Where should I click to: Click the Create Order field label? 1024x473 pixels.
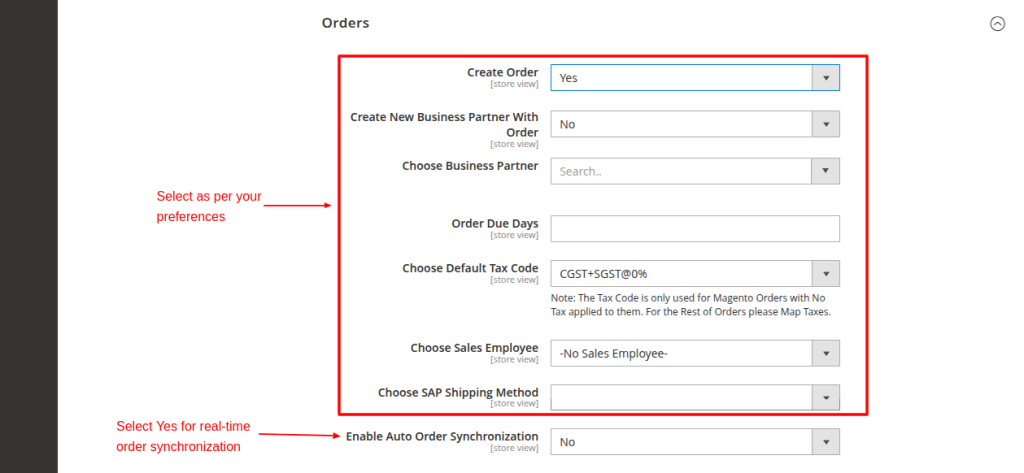[x=502, y=72]
